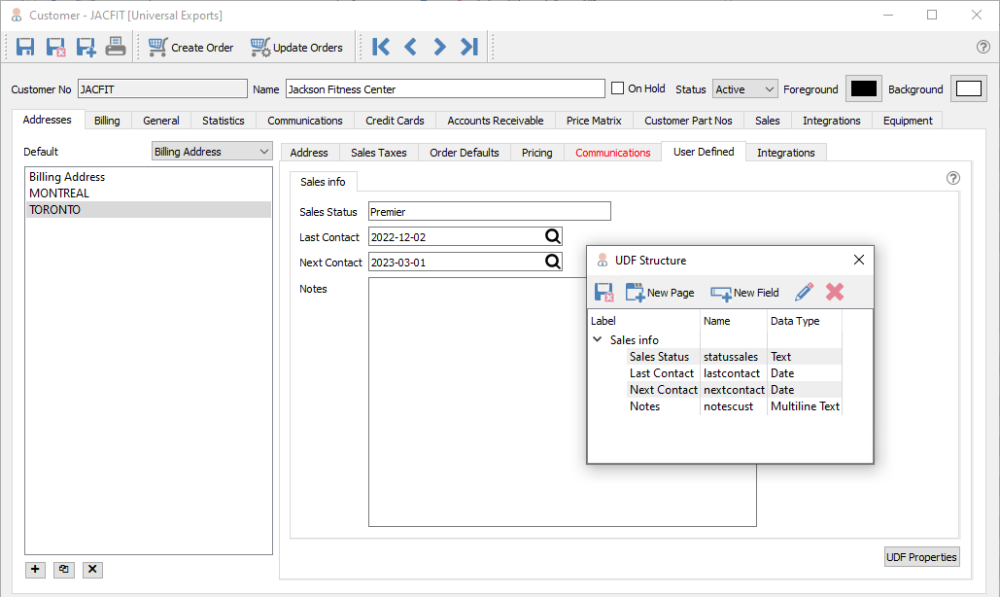Click the Print icon in toolbar
1000x597 pixels.
pyautogui.click(x=116, y=47)
